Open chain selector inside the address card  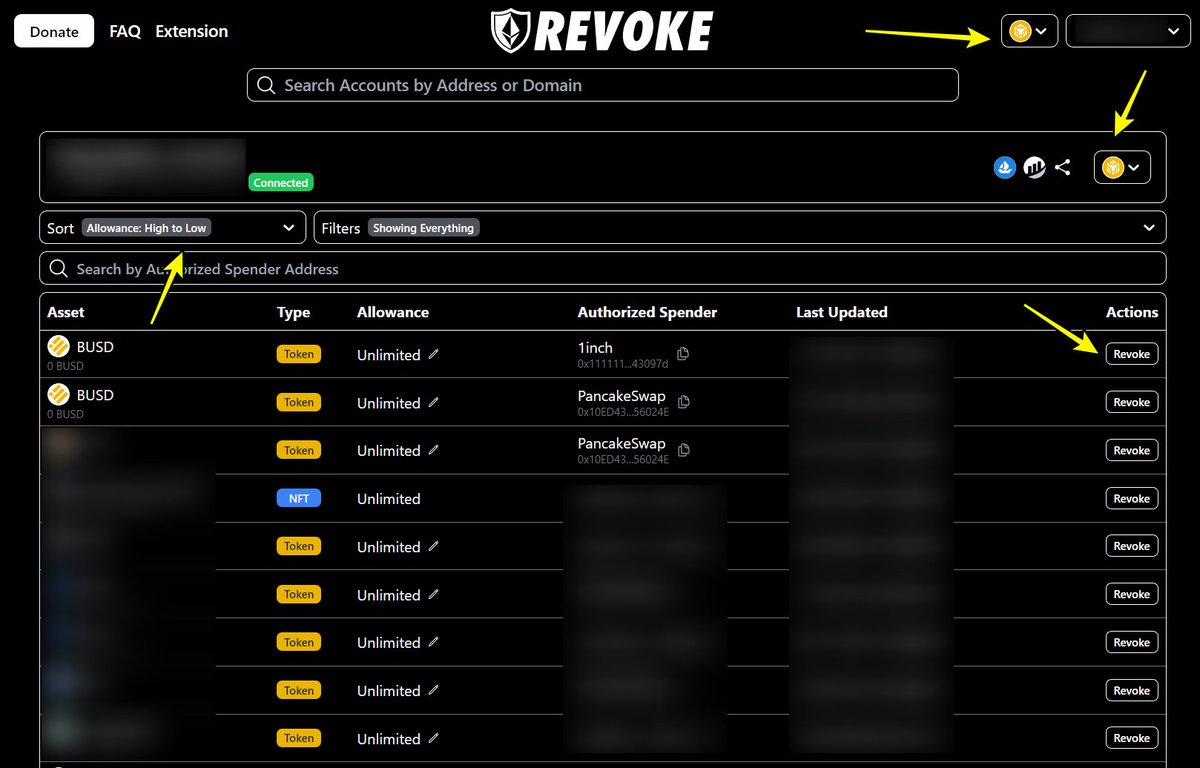pos(1123,167)
